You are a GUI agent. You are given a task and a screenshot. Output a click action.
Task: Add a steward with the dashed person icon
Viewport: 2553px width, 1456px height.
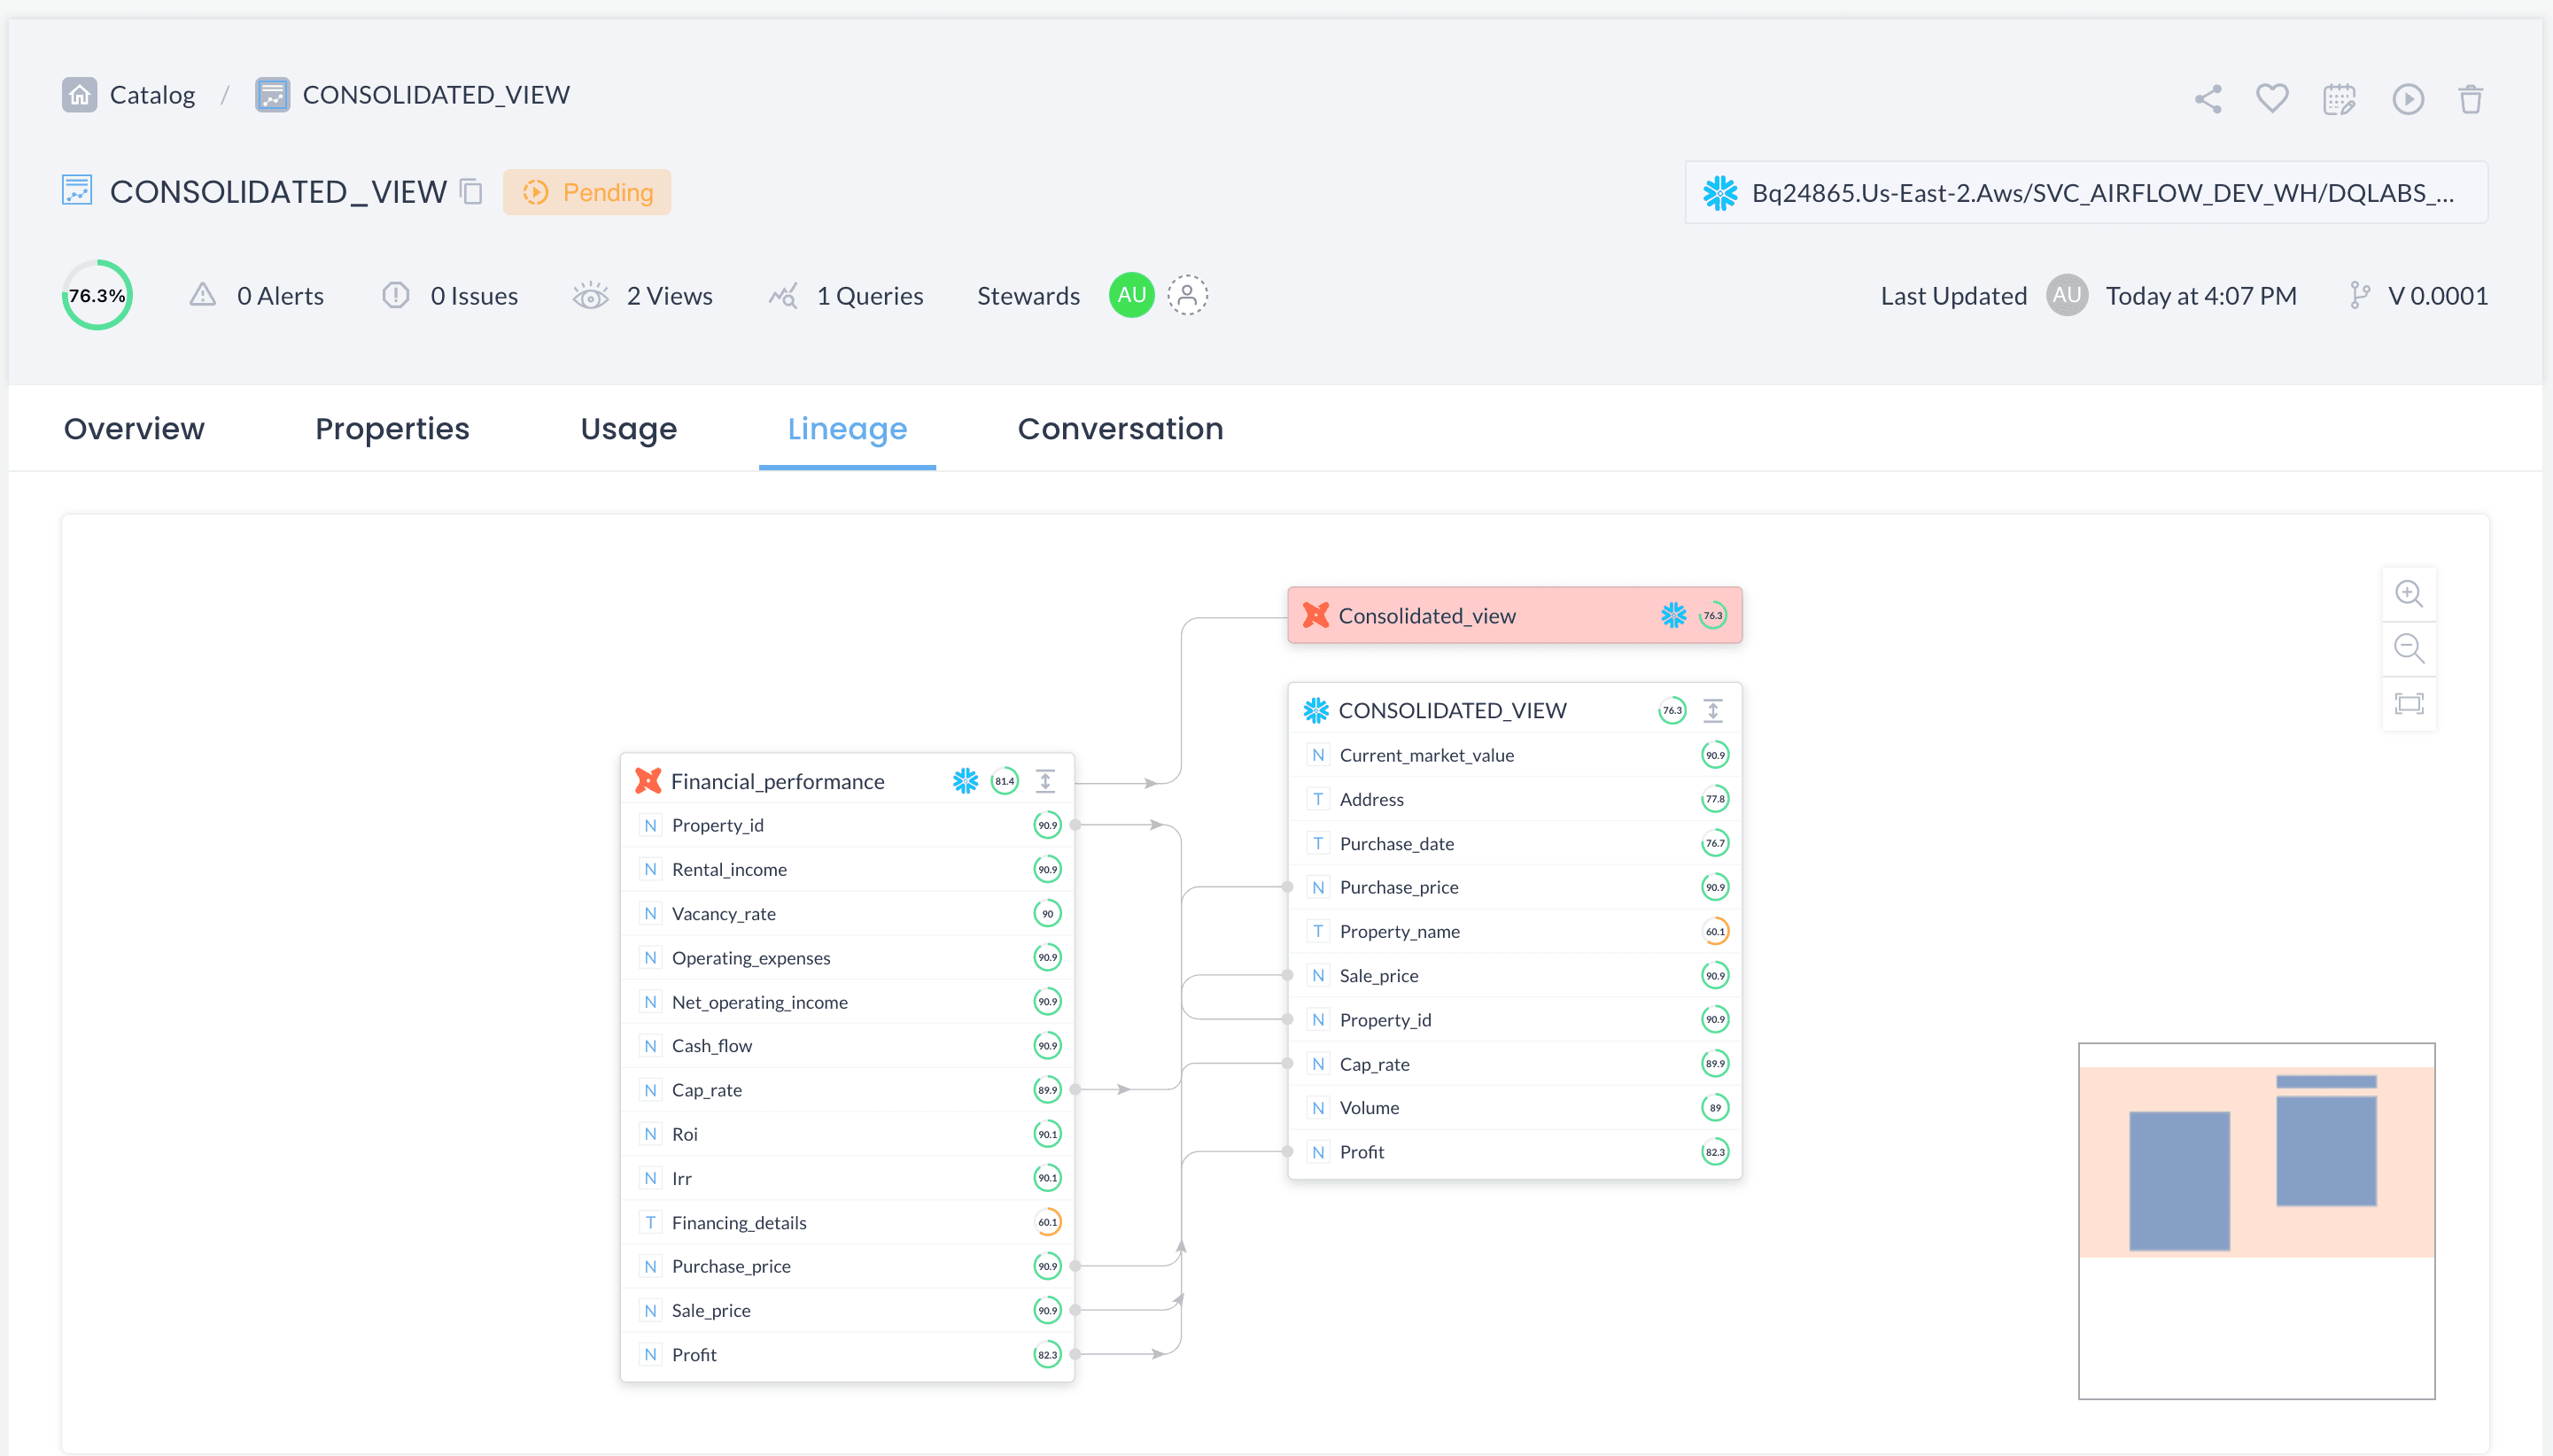[1187, 295]
